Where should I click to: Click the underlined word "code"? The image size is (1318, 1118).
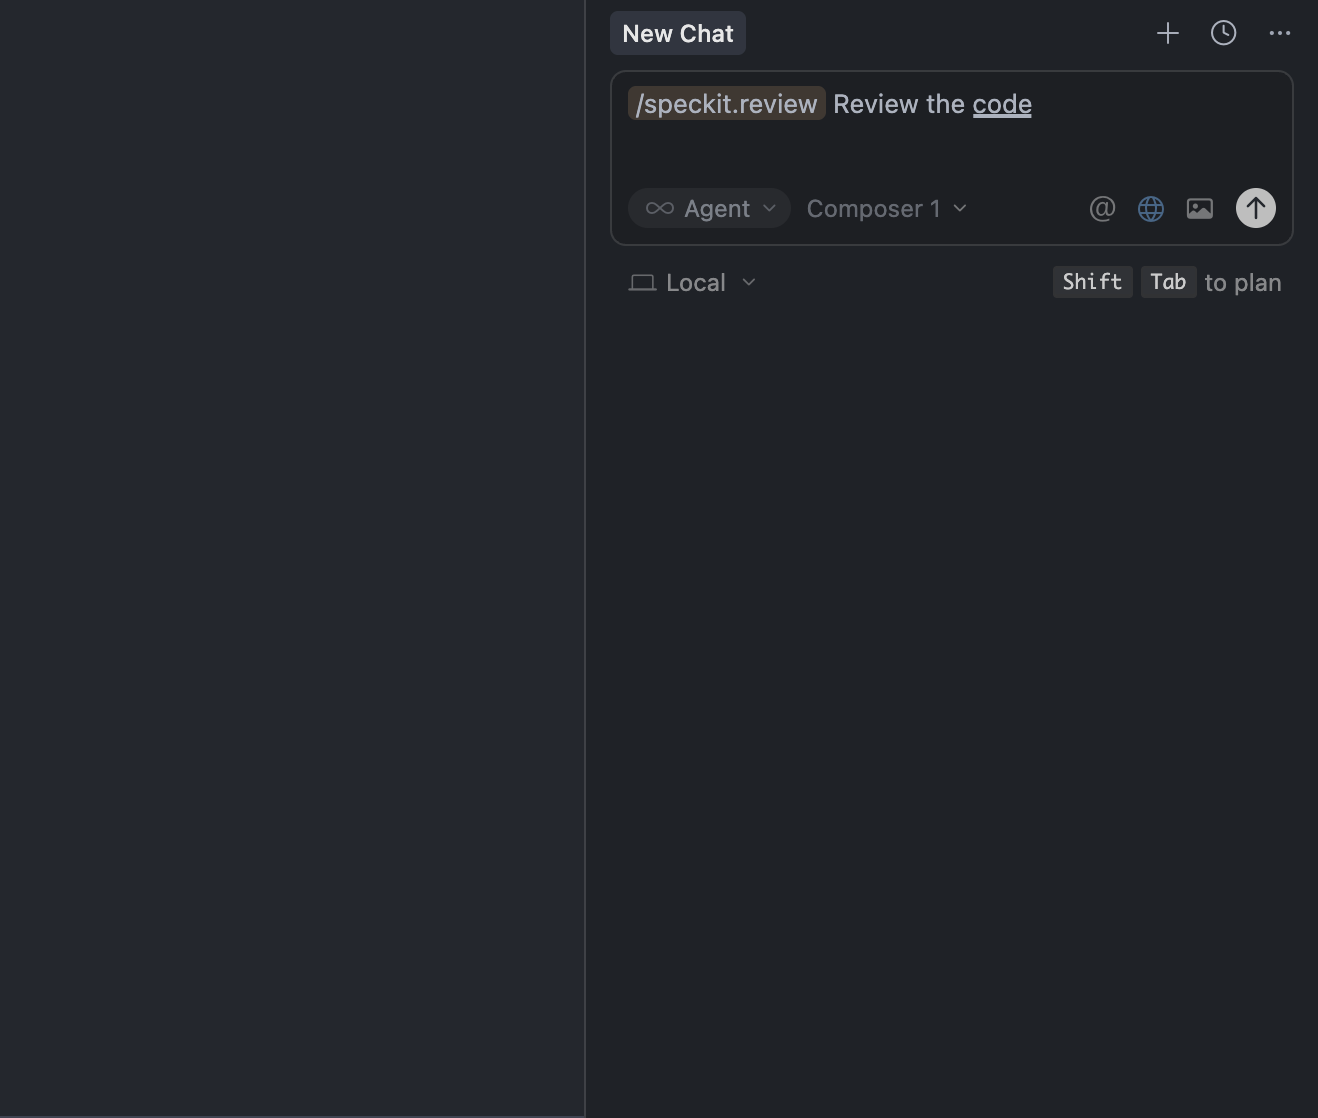pos(1002,104)
